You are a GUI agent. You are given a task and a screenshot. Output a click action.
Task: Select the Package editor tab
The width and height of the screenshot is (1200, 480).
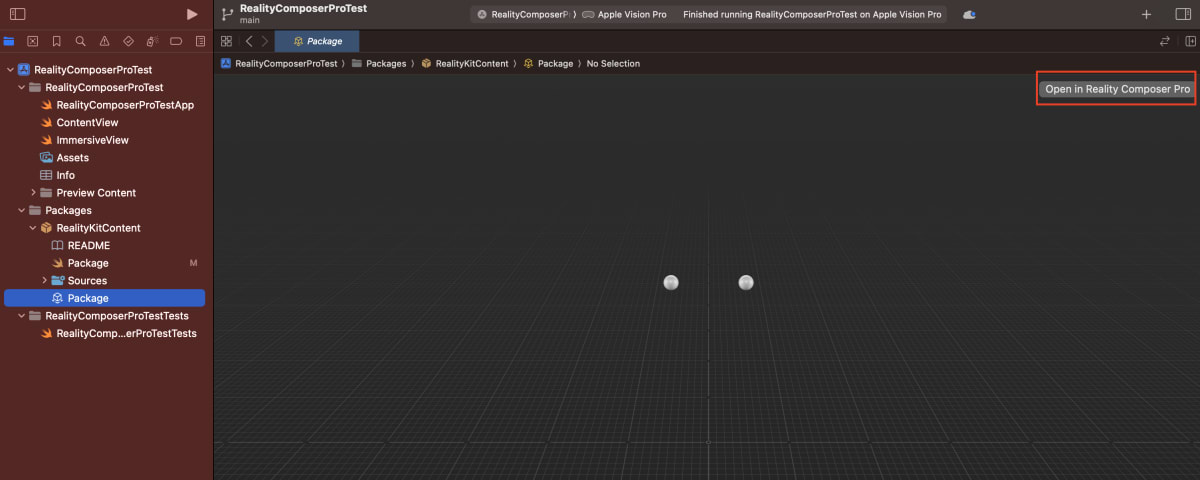click(x=317, y=41)
